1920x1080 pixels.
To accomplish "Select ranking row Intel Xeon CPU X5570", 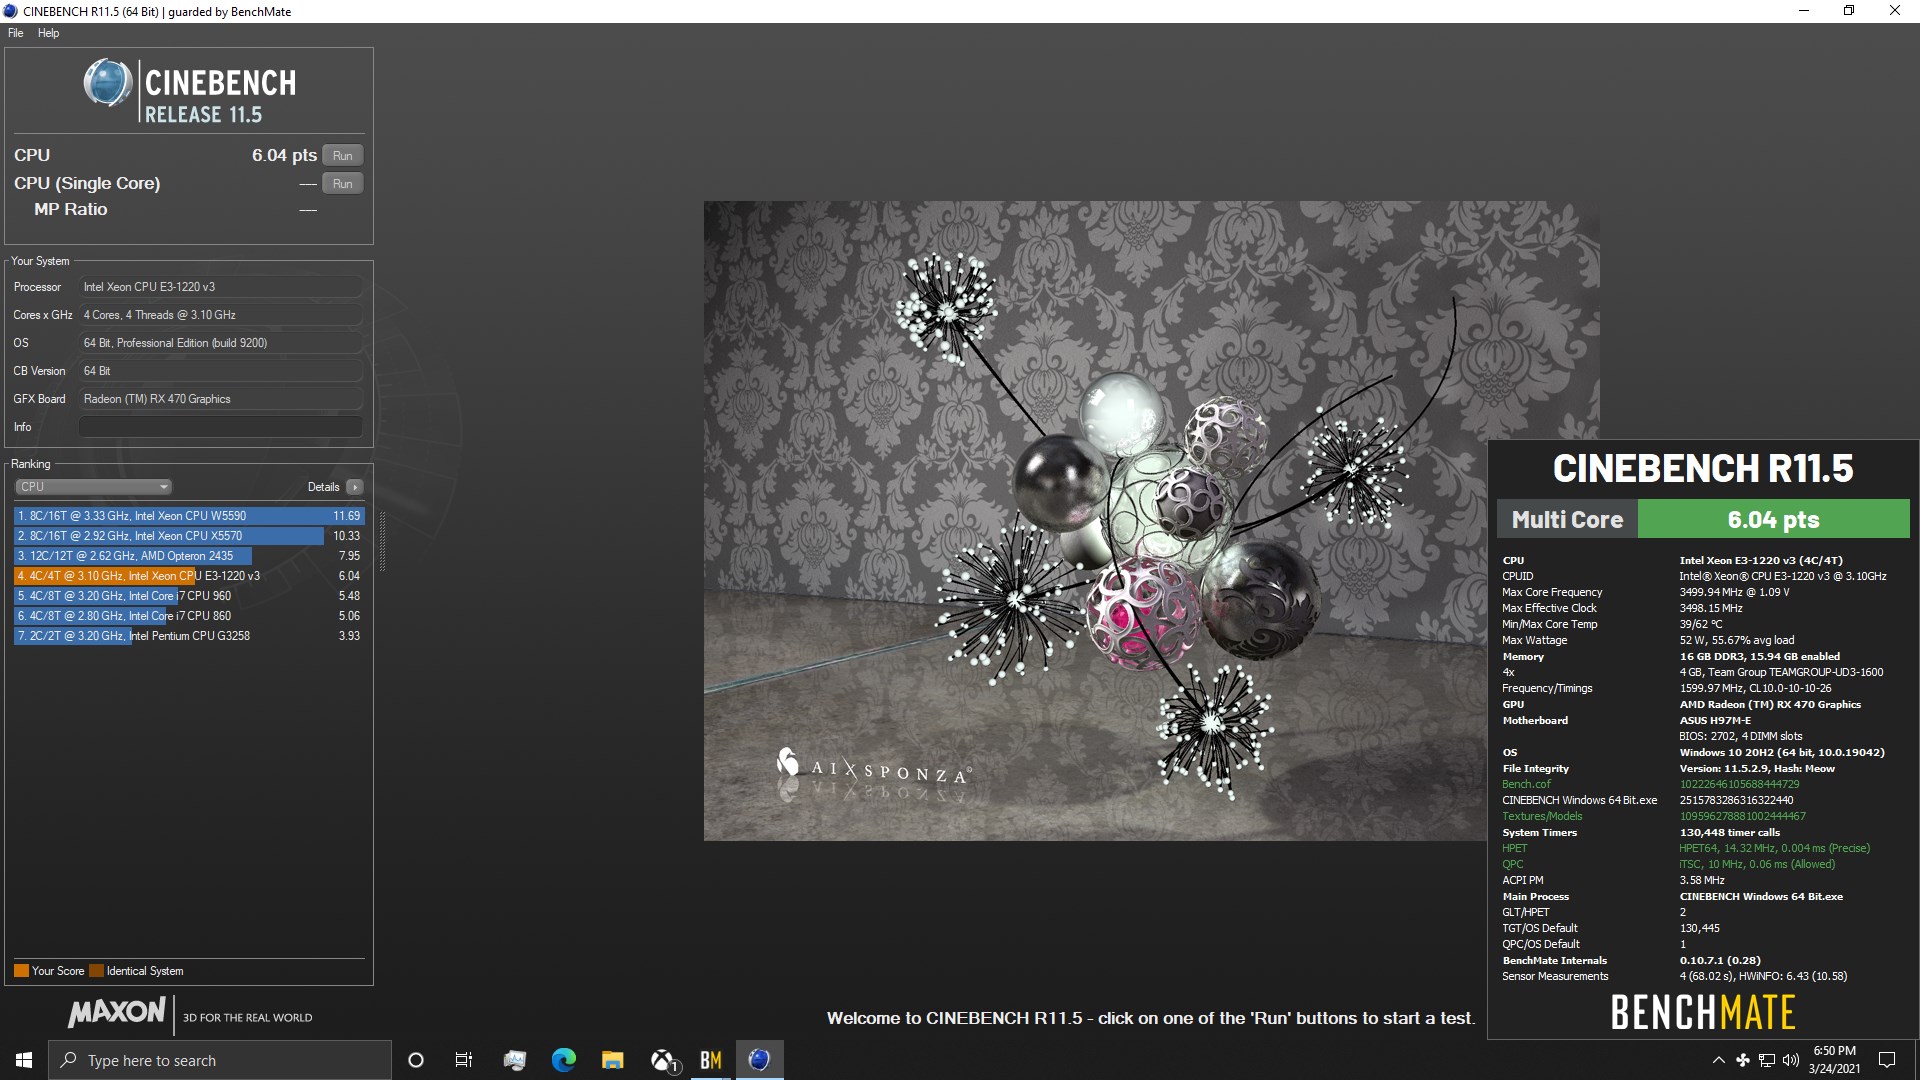I will 189,536.
